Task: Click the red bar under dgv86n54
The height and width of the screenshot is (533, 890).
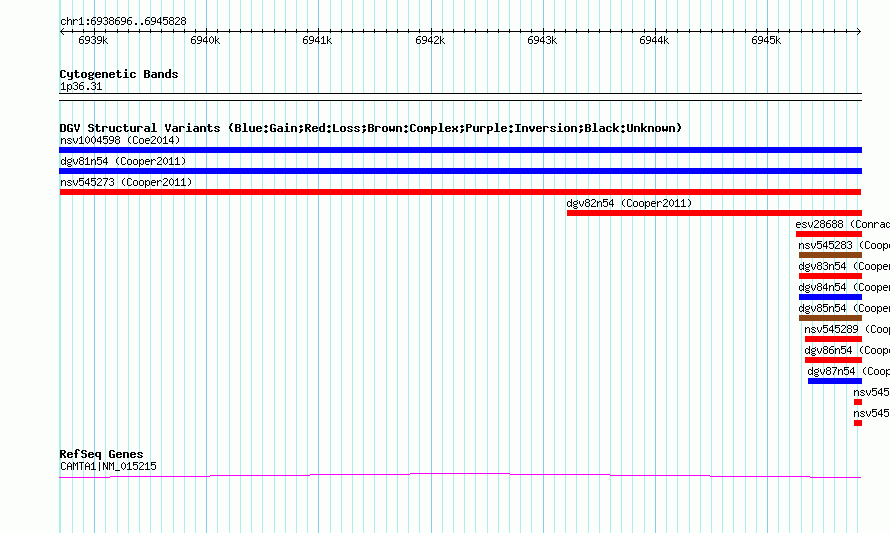Action: (x=833, y=360)
